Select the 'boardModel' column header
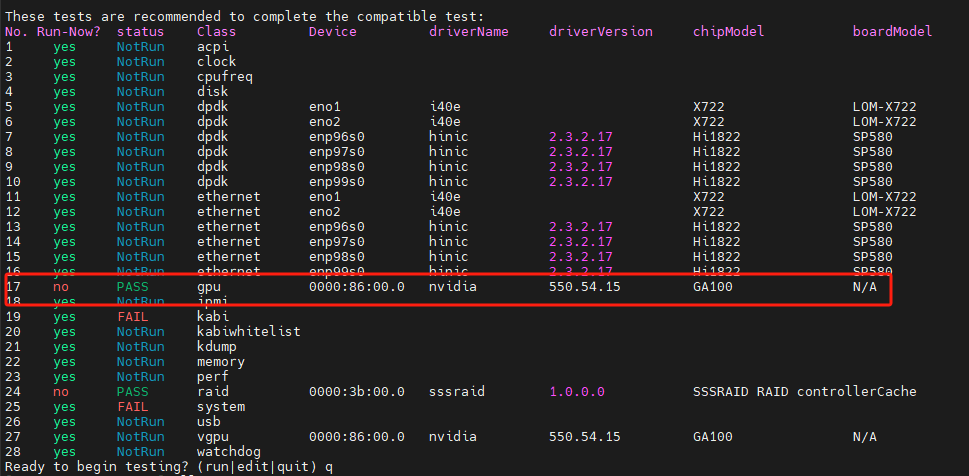This screenshot has height=476, width=969. click(892, 31)
